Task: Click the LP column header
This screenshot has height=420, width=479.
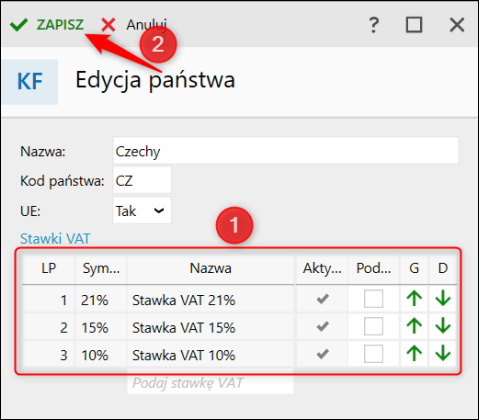Action: tap(49, 268)
